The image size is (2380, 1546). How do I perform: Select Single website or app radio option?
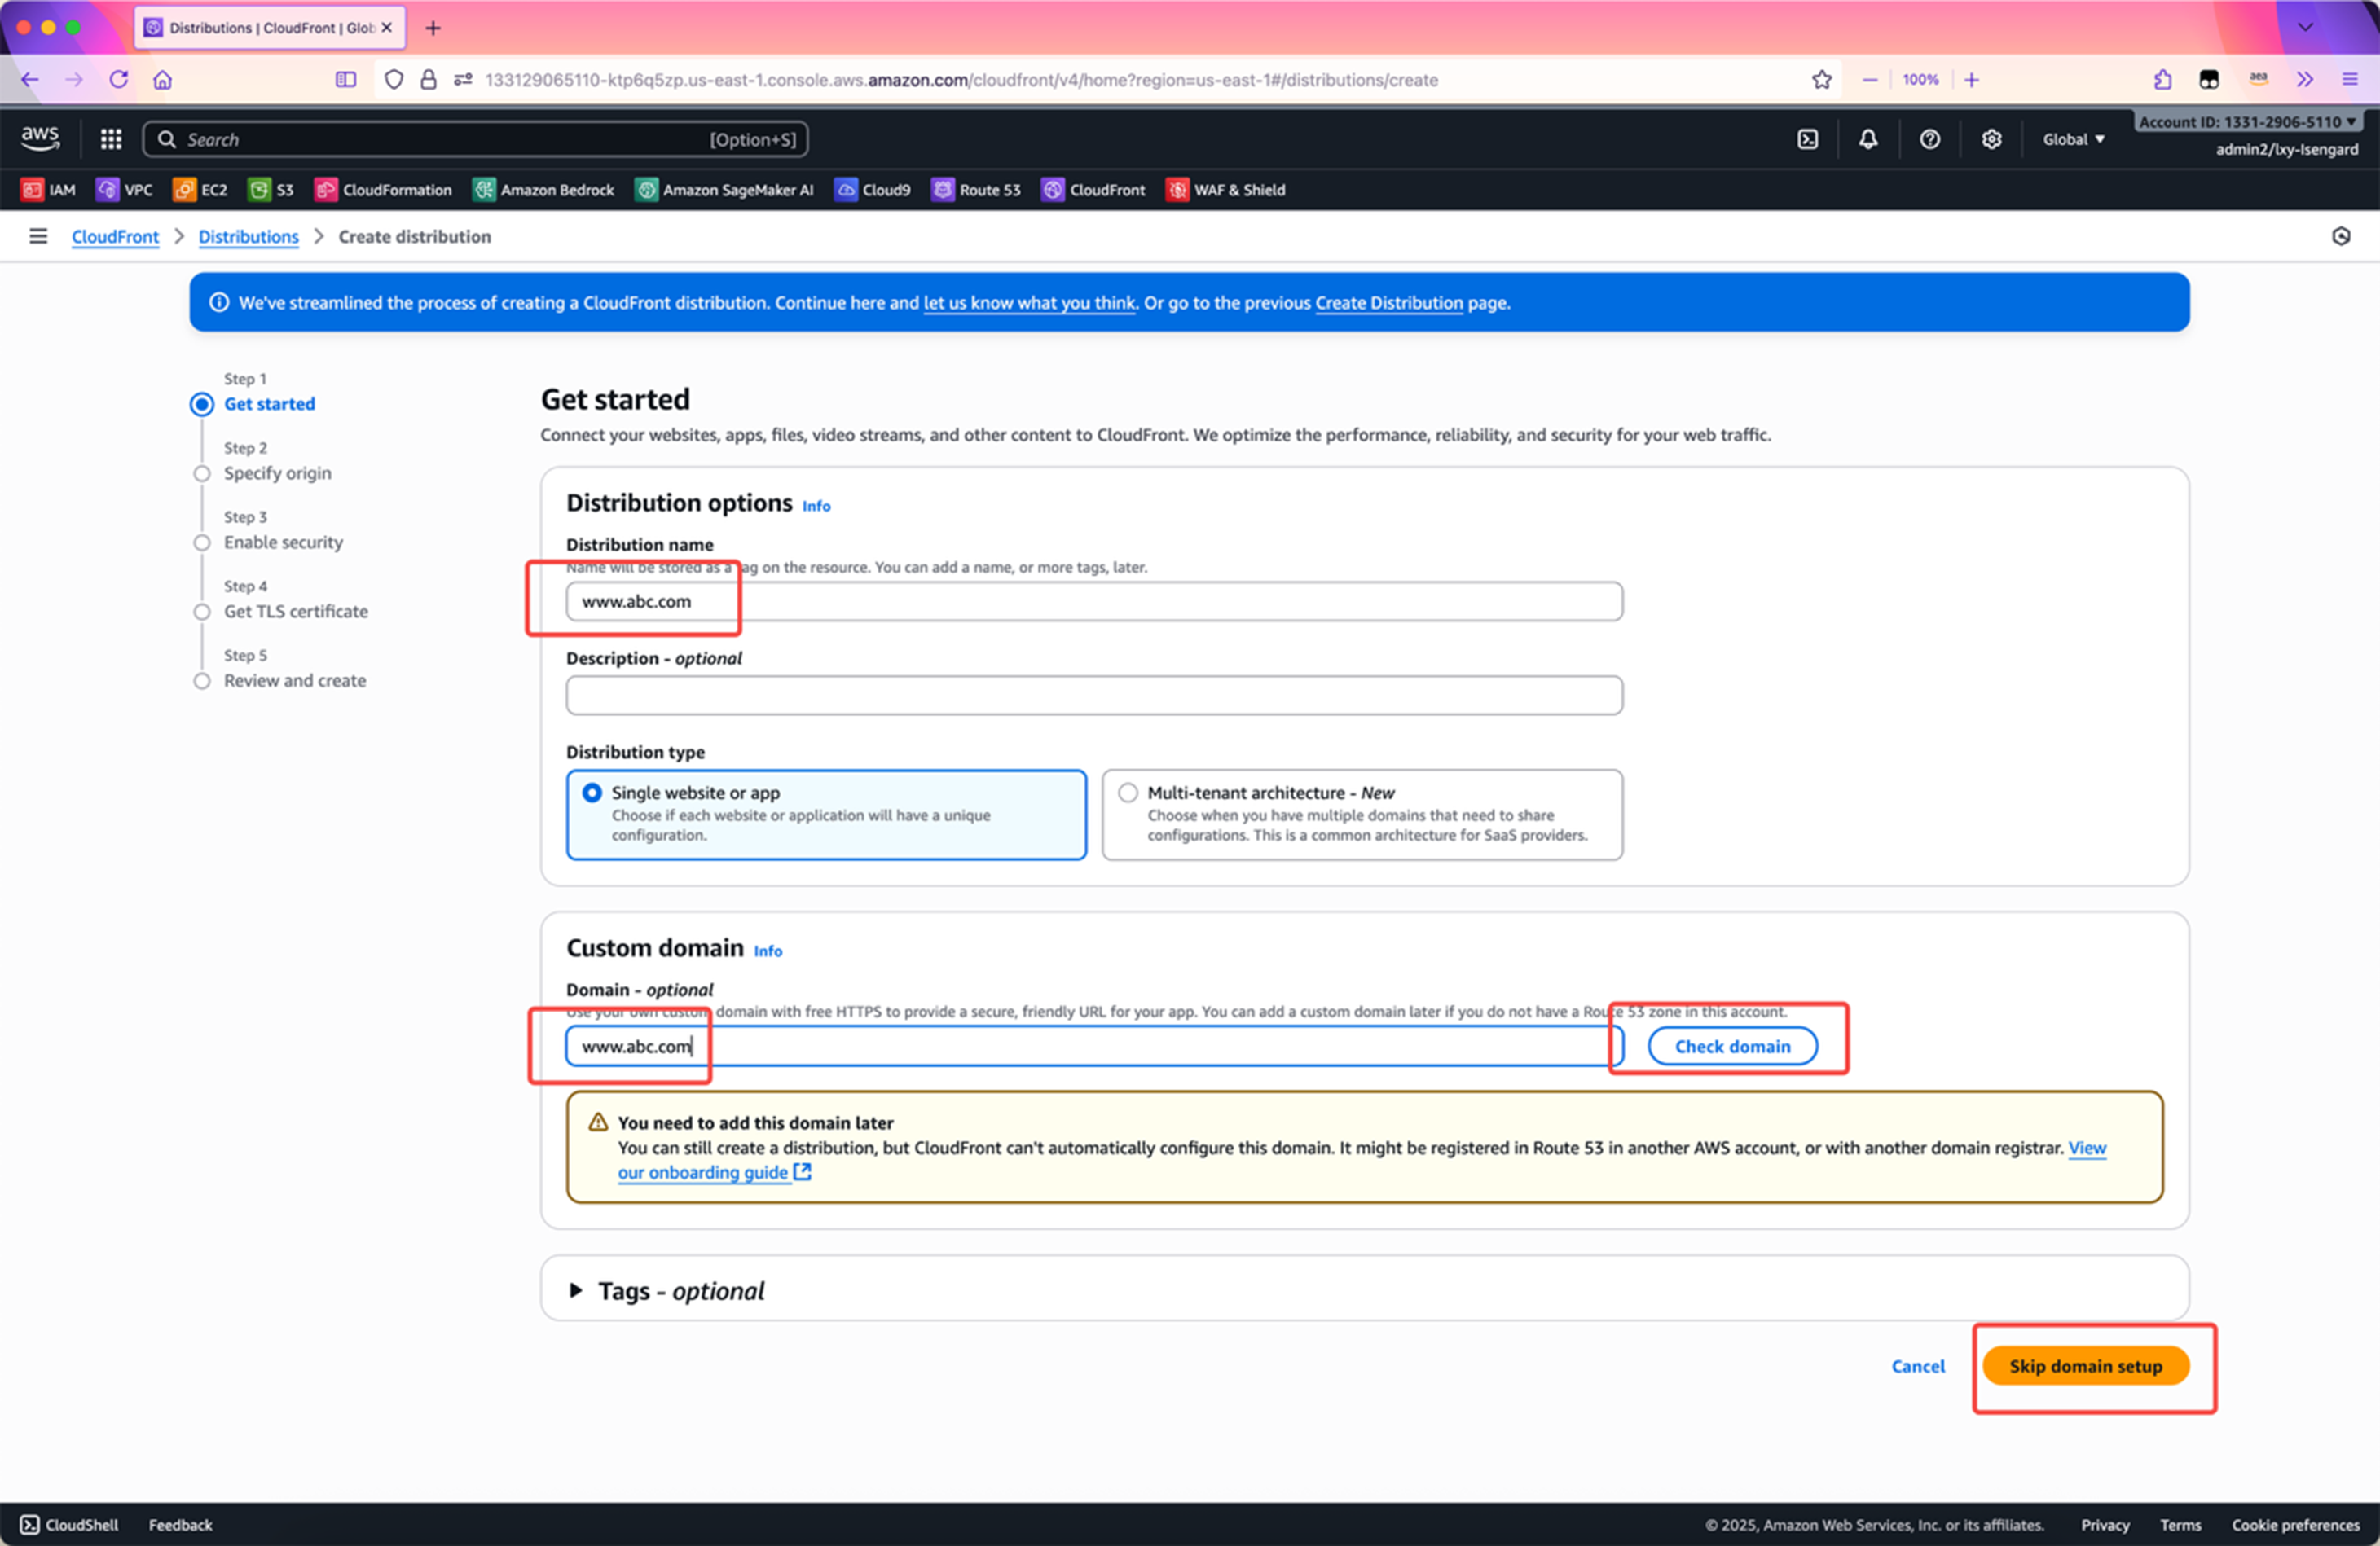(592, 793)
